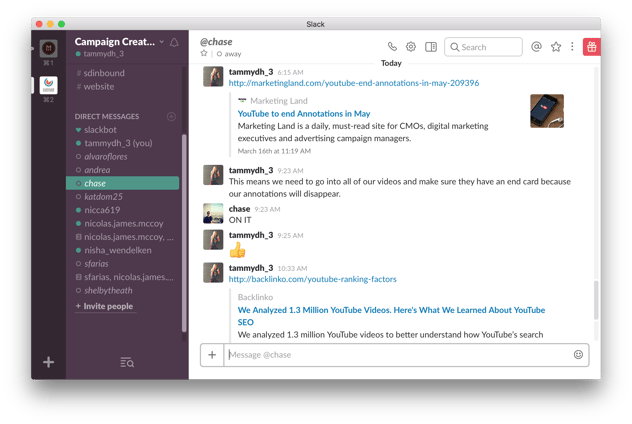Open We Analyzed 1.3 Million YouTube Videos link
Image resolution: width=632 pixels, height=424 pixels.
391,316
